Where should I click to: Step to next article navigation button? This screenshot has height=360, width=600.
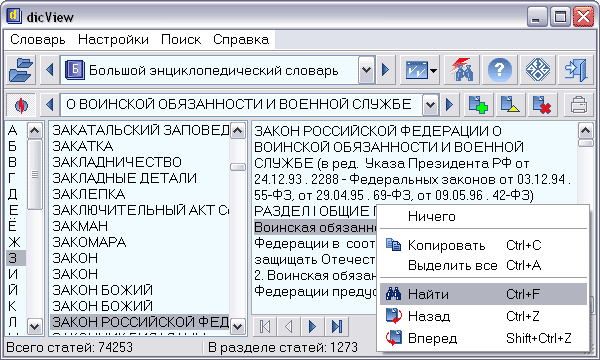313,326
